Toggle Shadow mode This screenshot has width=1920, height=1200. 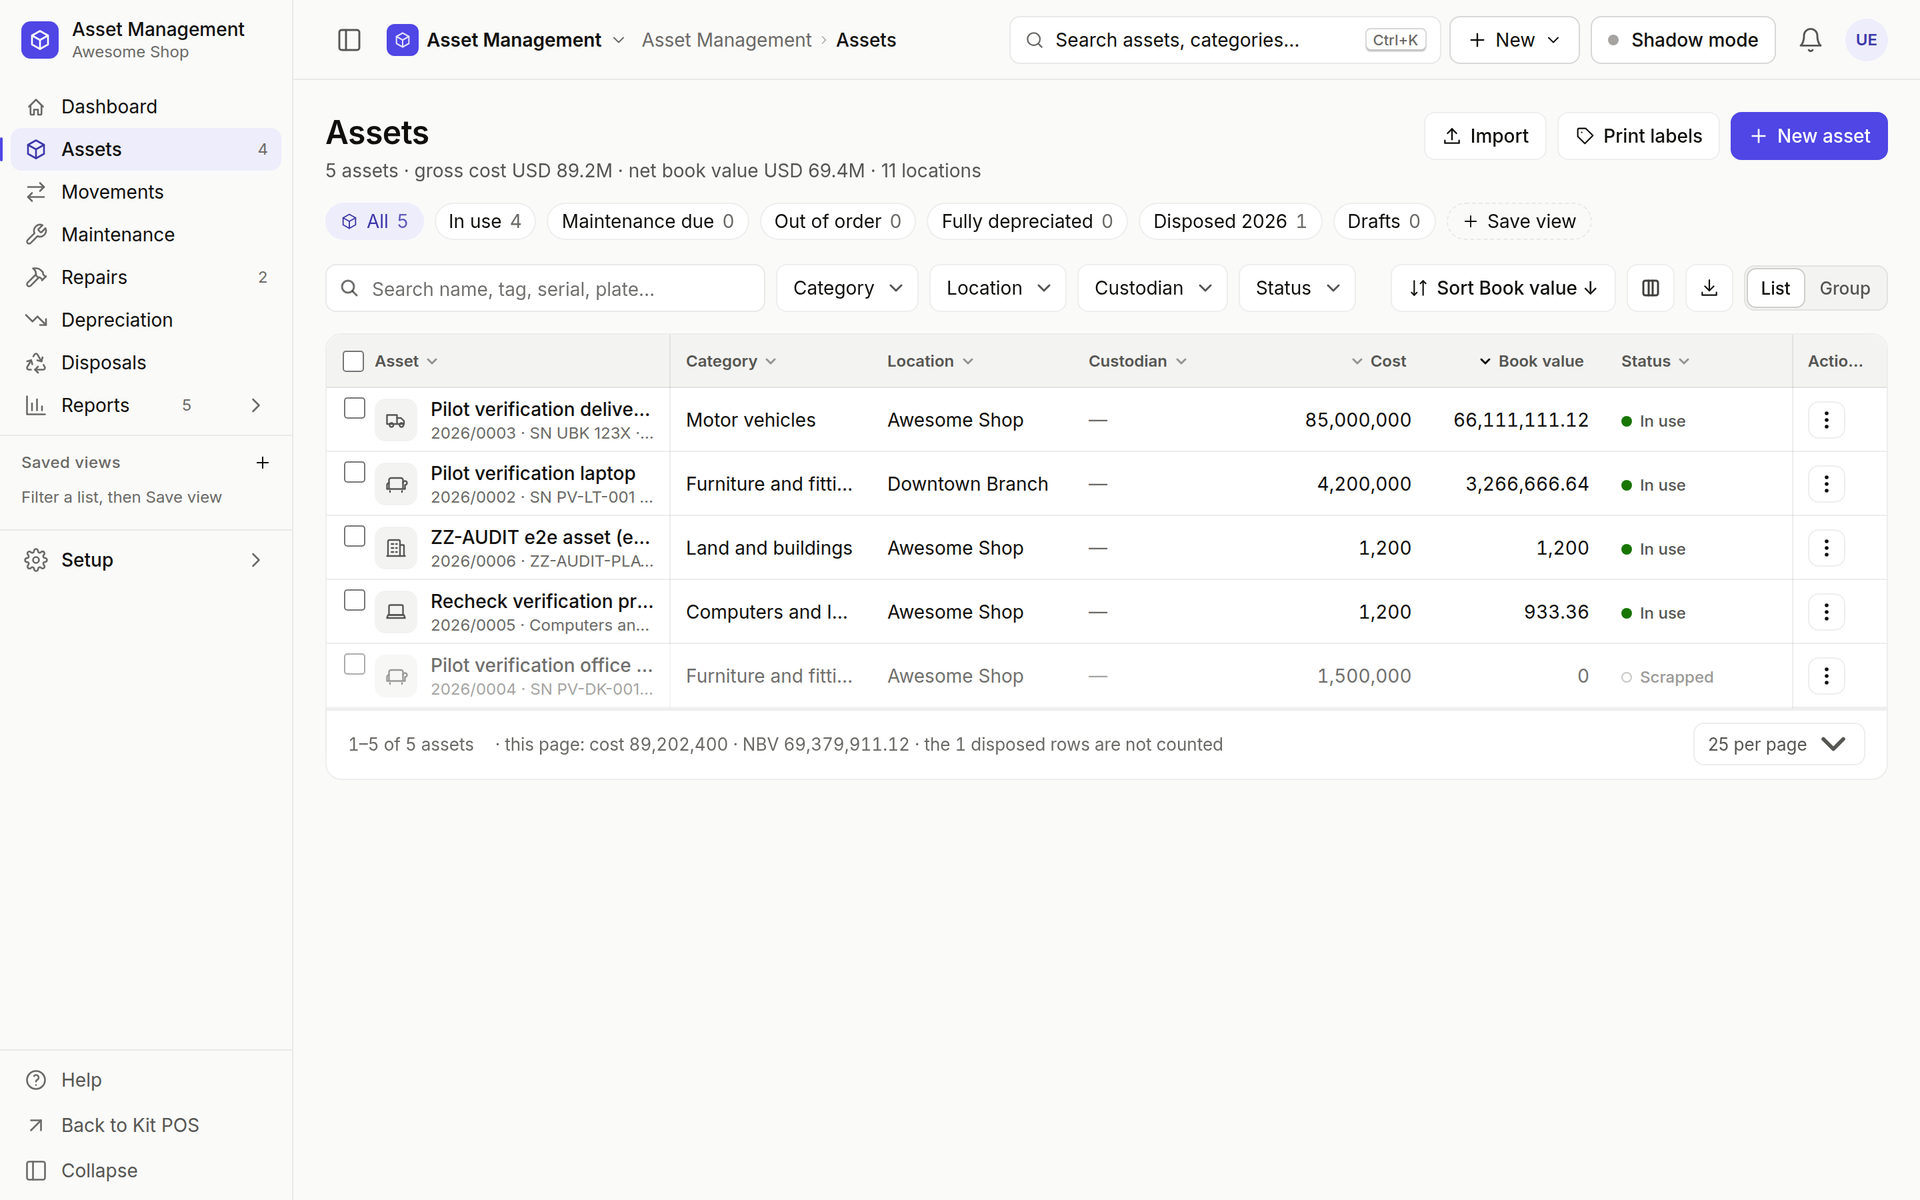(1683, 40)
